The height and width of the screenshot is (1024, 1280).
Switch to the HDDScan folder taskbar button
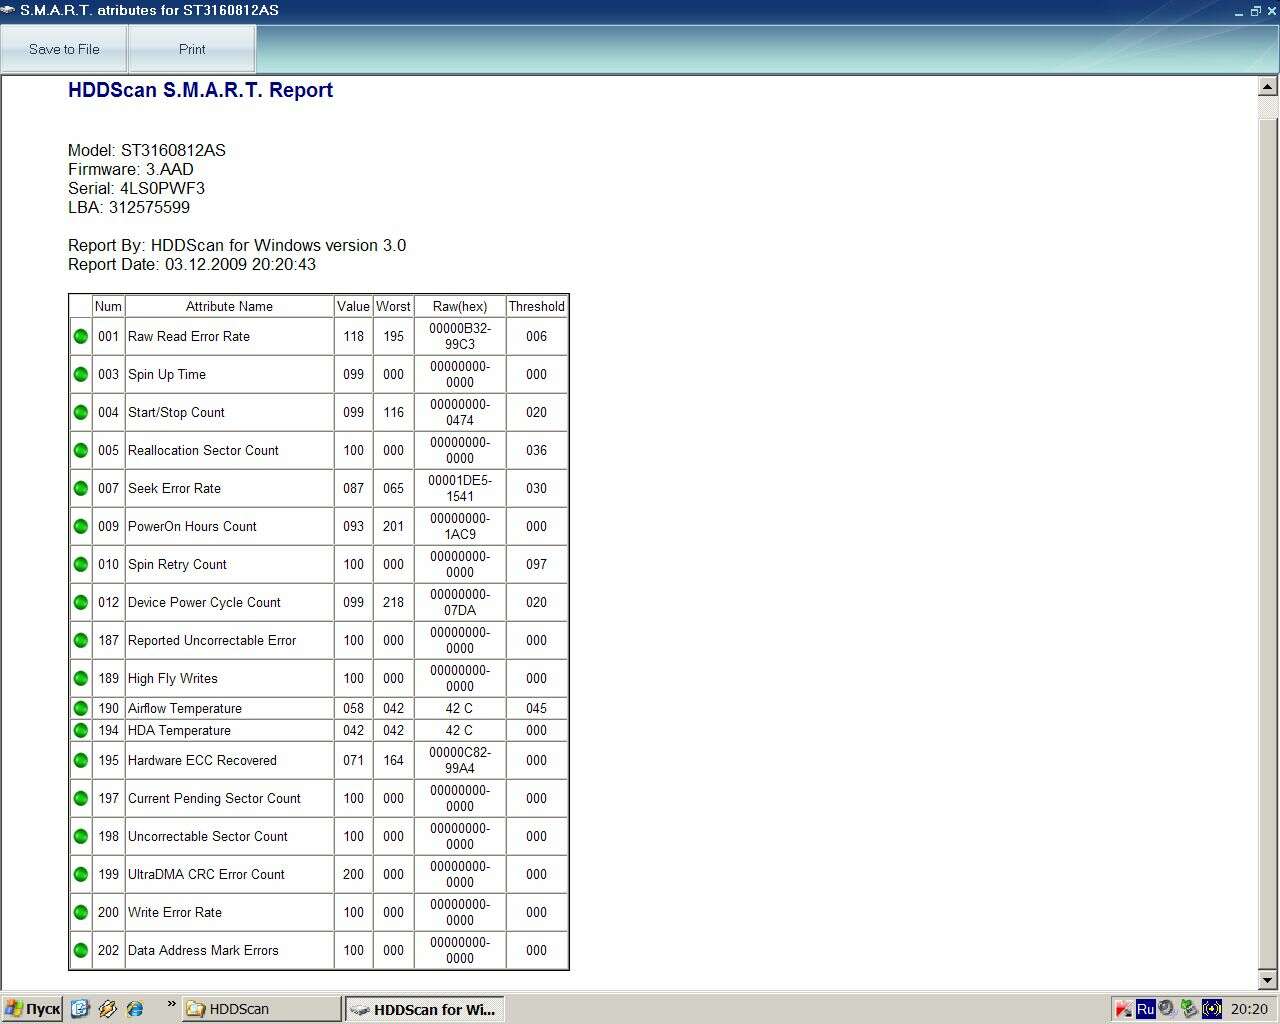262,1009
